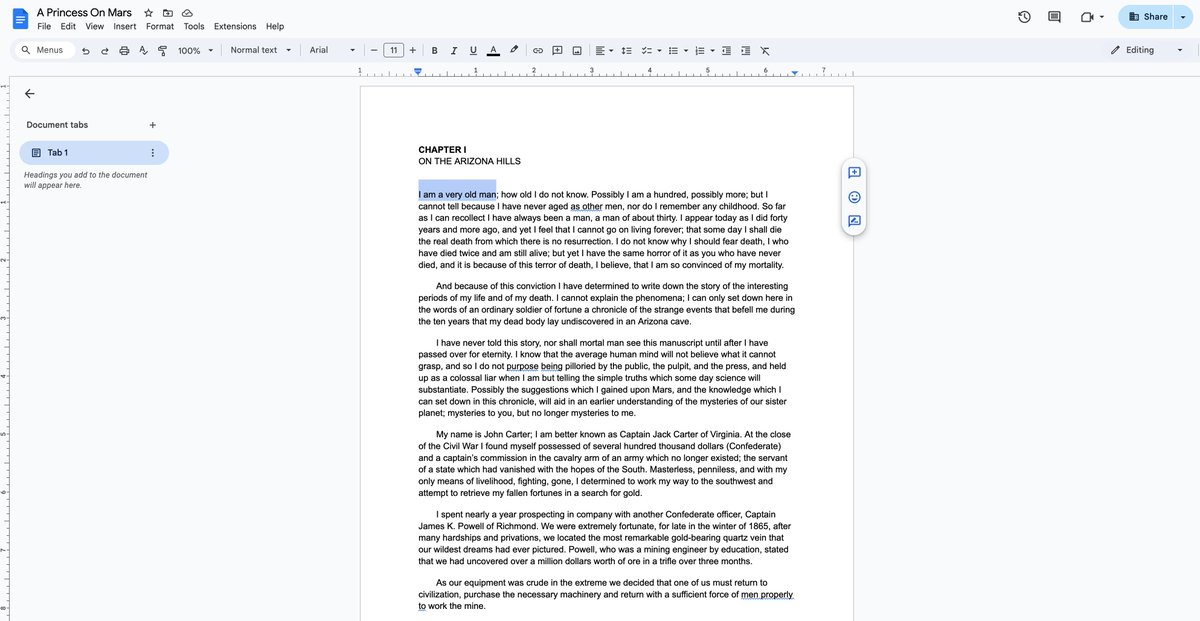Add an emoji reaction
This screenshot has width=1200, height=621.
[x=854, y=197]
